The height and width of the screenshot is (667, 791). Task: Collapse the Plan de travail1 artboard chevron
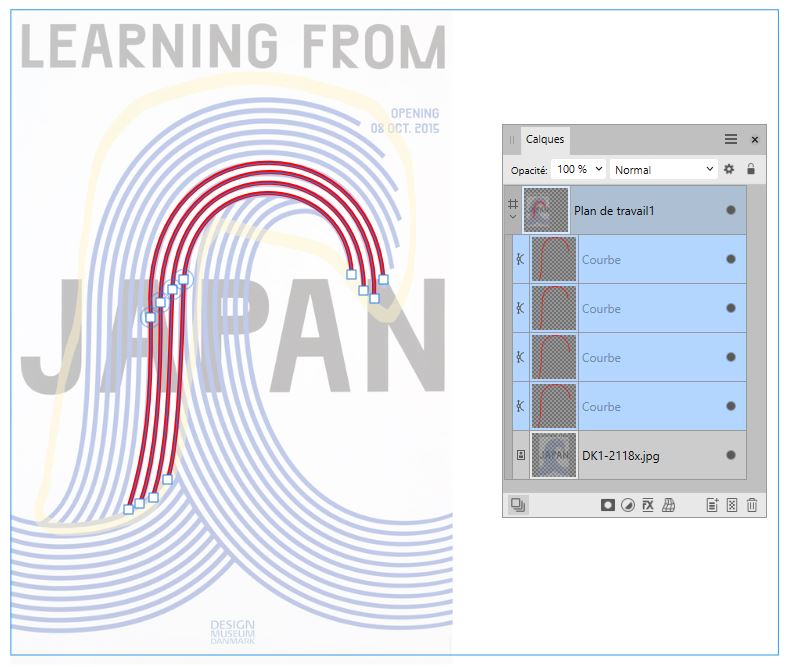click(513, 216)
